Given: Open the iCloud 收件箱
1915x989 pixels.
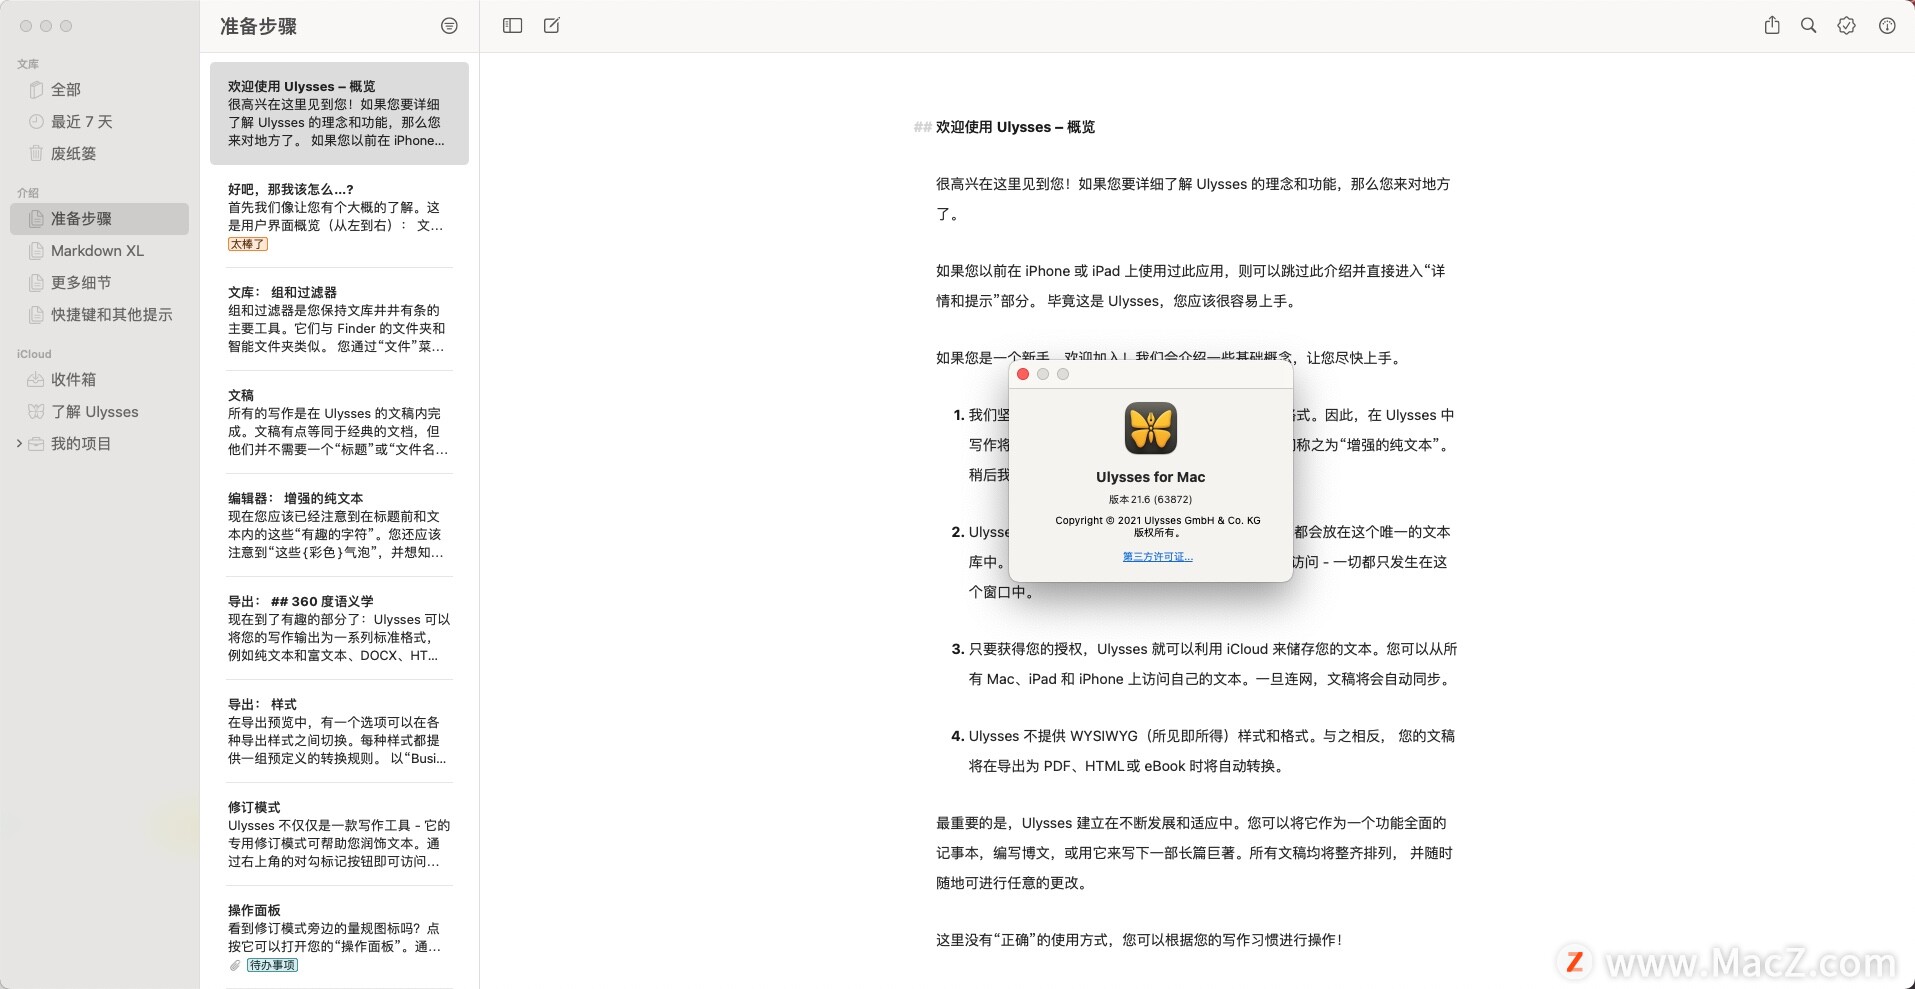Looking at the screenshot, I should pyautogui.click(x=99, y=380).
